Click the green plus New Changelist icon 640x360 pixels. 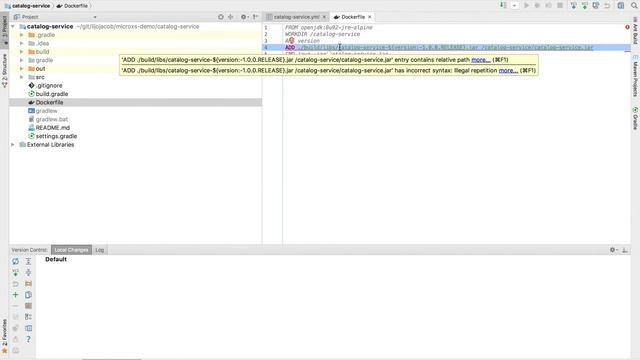click(x=16, y=295)
